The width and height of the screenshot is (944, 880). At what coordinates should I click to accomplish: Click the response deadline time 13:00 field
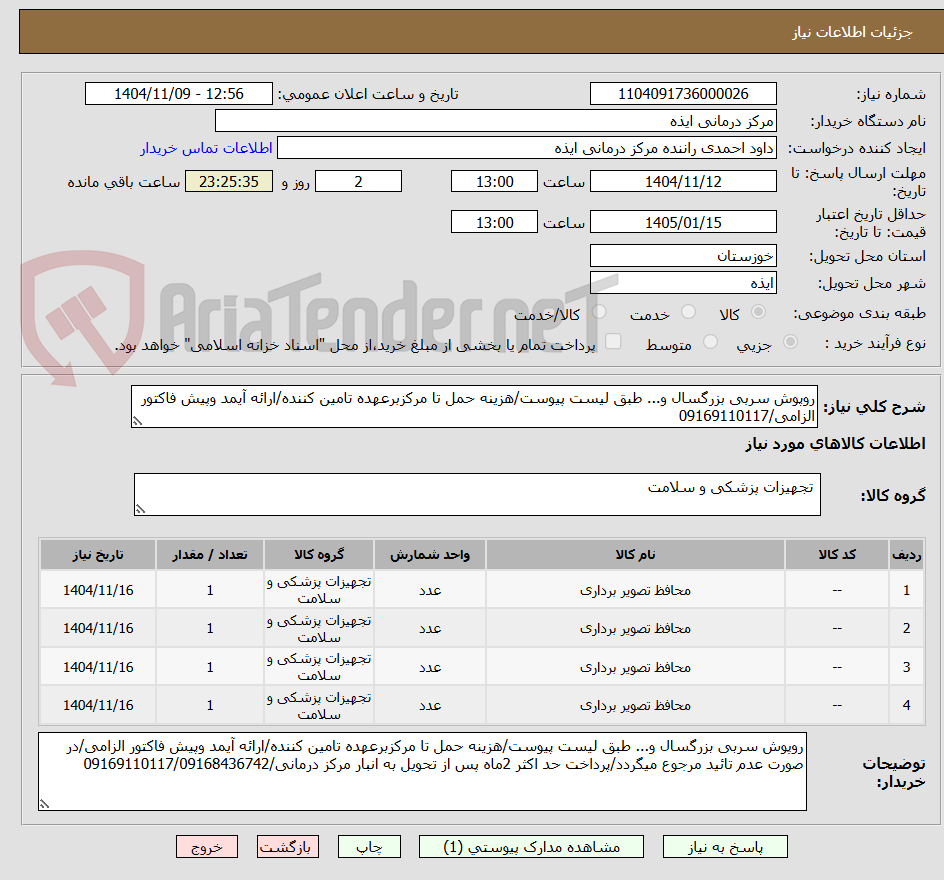pos(494,181)
